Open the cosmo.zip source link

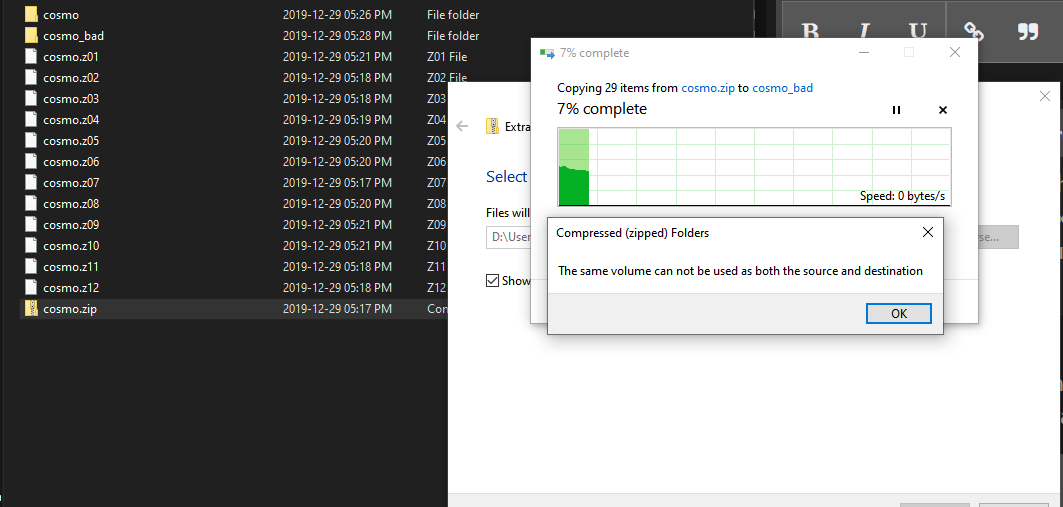coord(708,87)
